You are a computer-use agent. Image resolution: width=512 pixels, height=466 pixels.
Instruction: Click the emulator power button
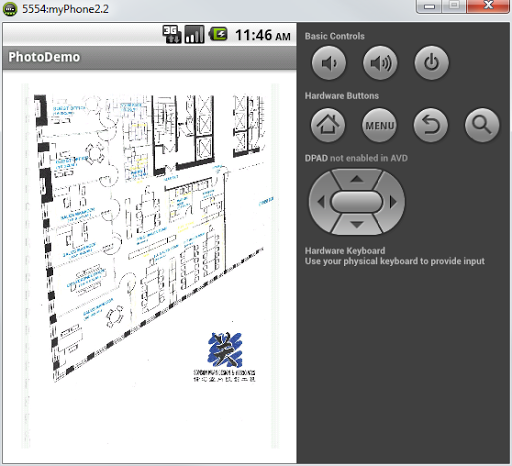pos(431,63)
